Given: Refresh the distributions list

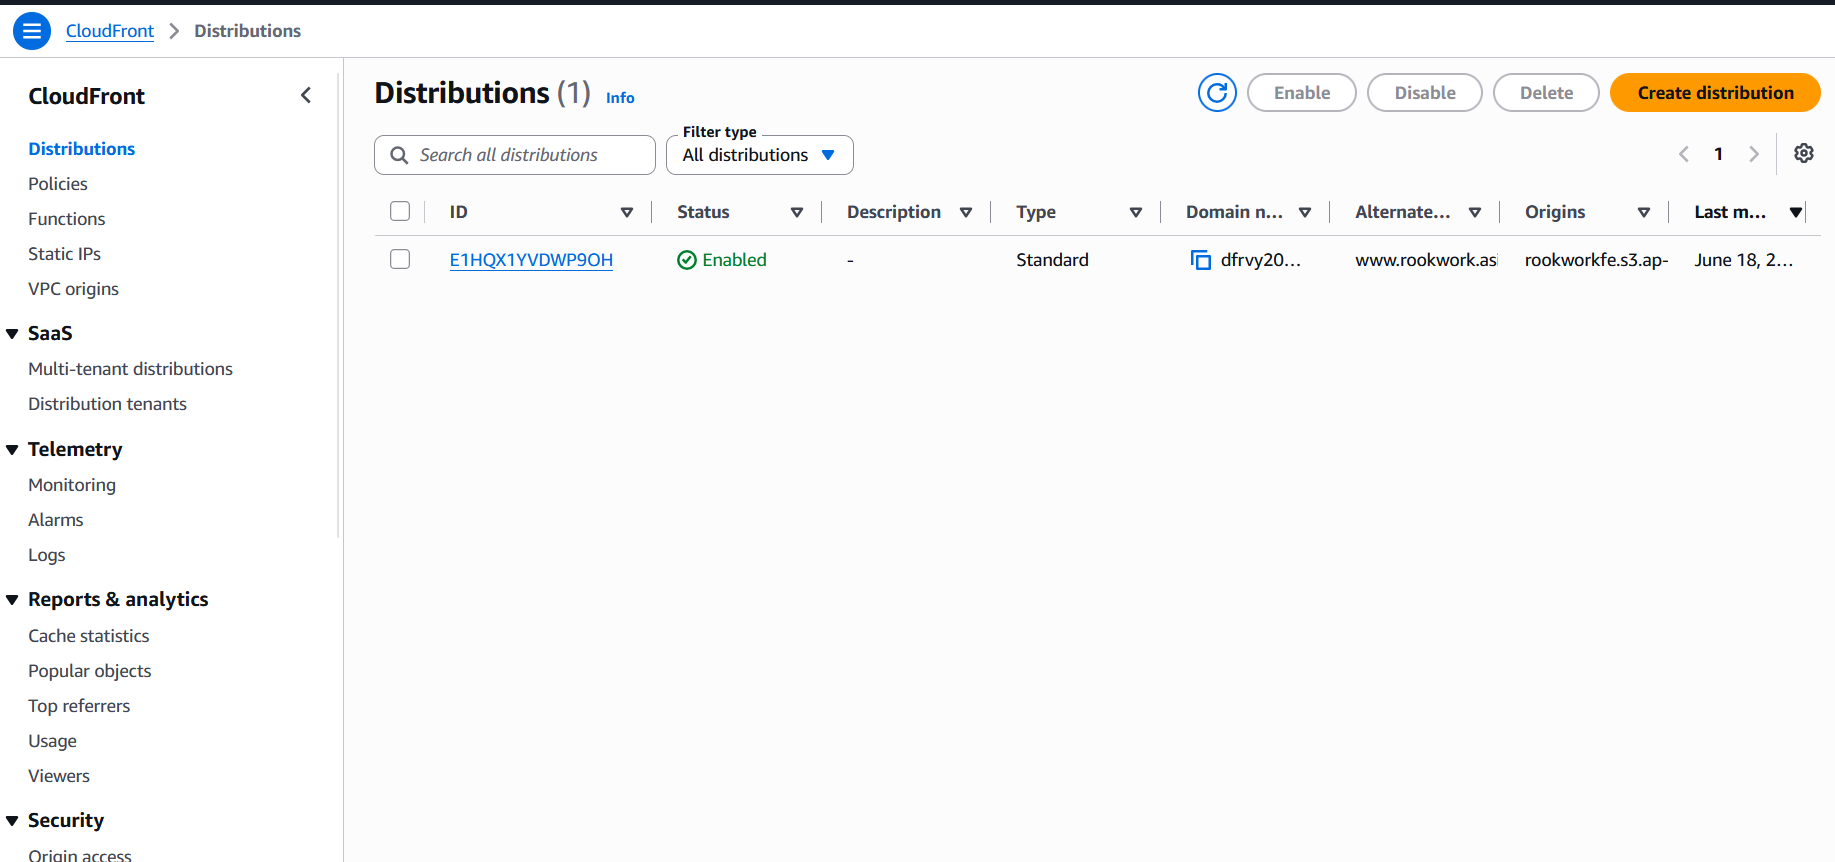Looking at the screenshot, I should pyautogui.click(x=1217, y=93).
